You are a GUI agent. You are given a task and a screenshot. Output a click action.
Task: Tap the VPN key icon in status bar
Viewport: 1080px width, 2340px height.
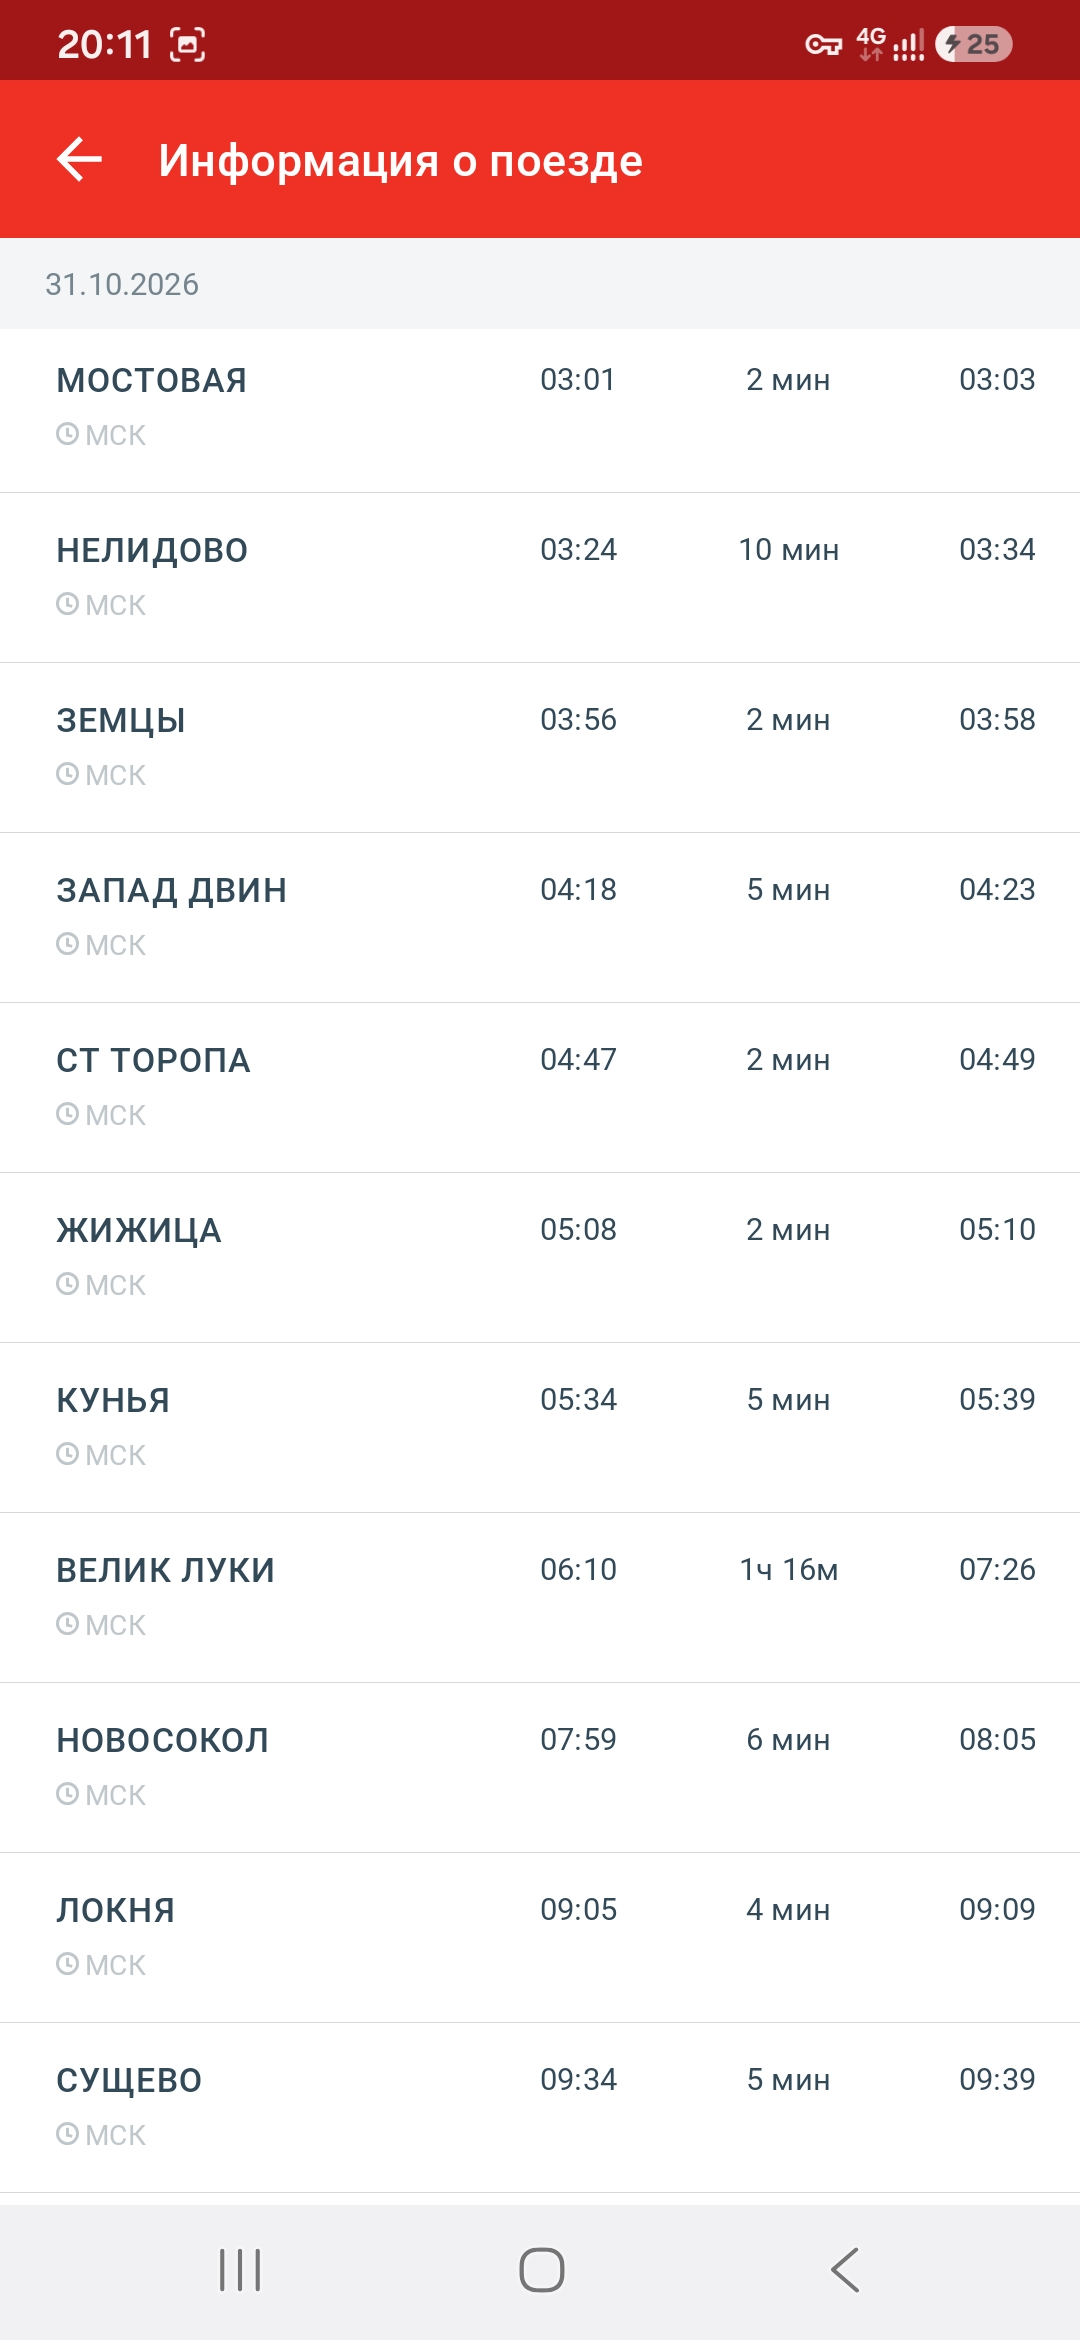click(824, 45)
